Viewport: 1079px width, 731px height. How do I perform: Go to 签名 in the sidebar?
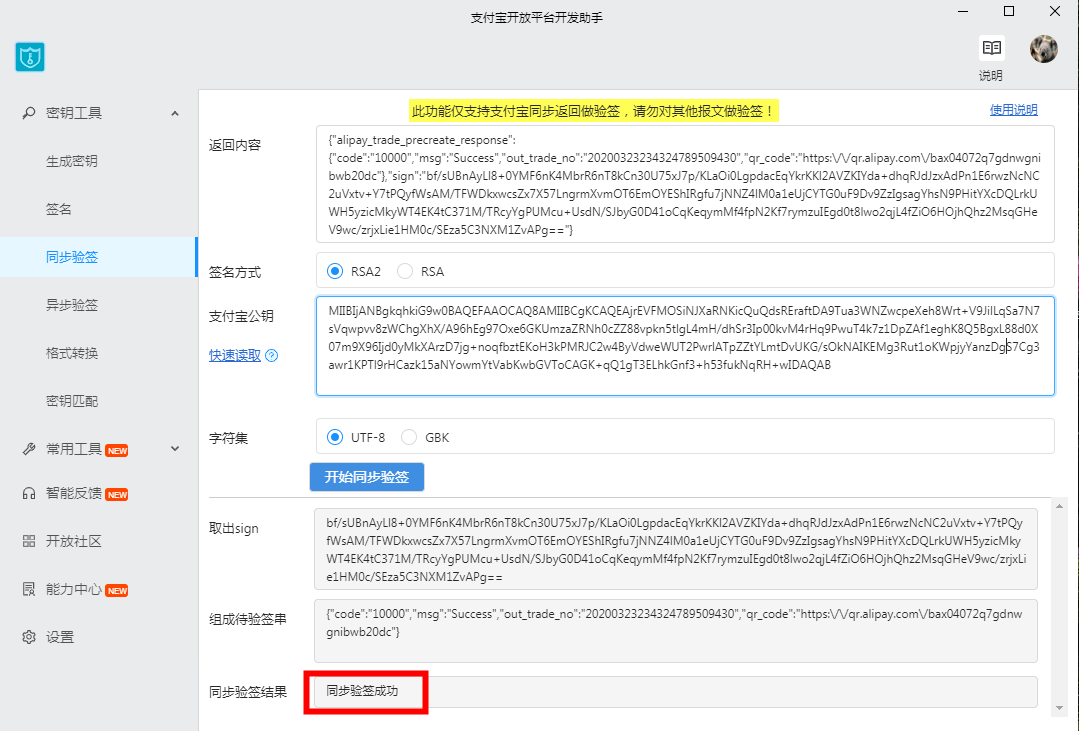[x=58, y=209]
